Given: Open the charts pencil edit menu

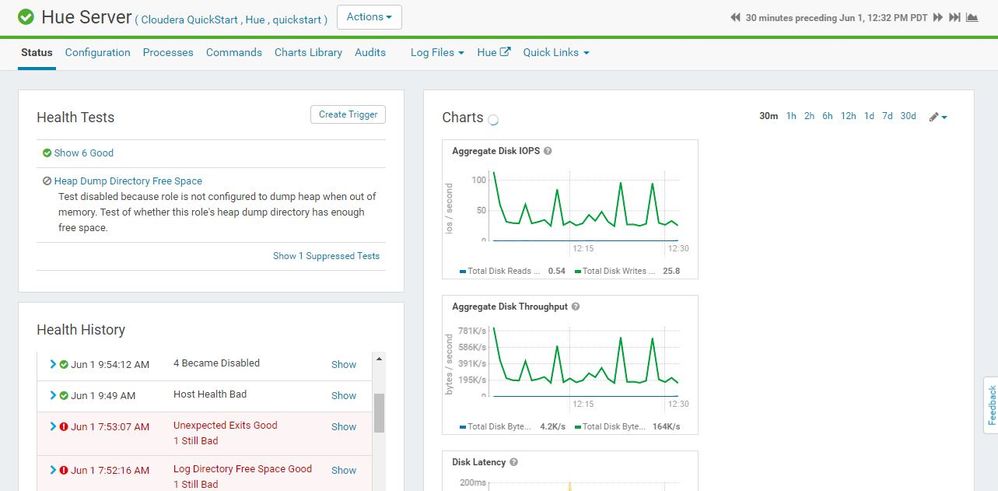Looking at the screenshot, I should 938,117.
